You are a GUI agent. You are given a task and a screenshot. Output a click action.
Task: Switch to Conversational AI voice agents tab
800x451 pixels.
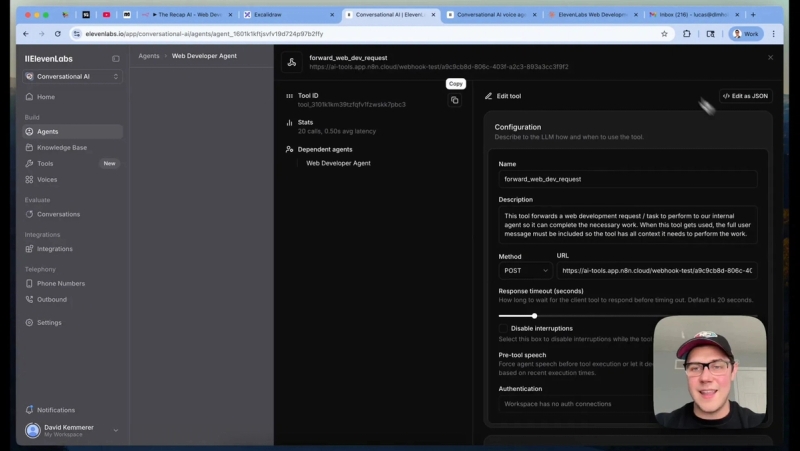[x=491, y=15]
